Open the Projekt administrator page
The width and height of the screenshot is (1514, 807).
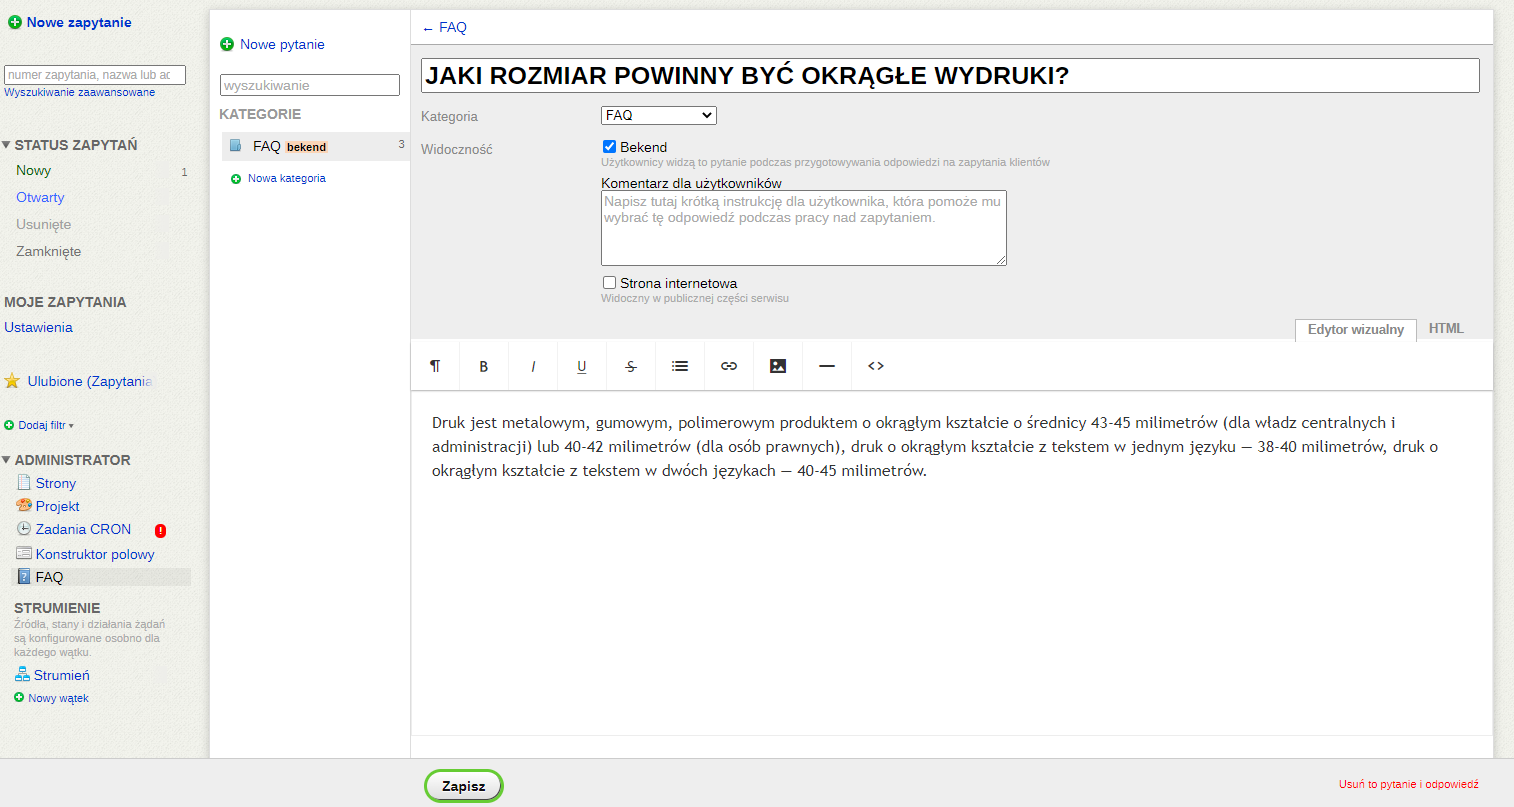coord(58,506)
